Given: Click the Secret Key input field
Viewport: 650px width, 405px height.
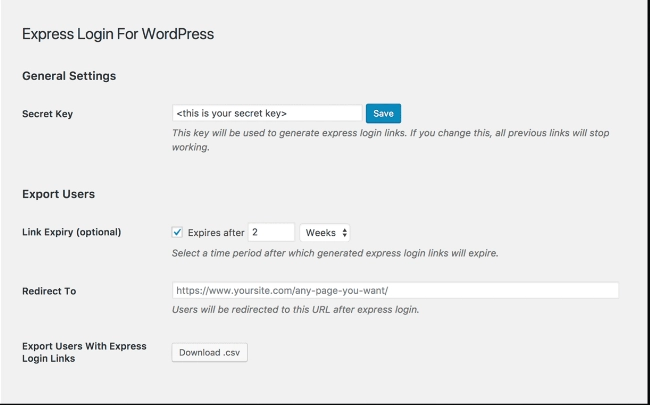Looking at the screenshot, I should 267,113.
